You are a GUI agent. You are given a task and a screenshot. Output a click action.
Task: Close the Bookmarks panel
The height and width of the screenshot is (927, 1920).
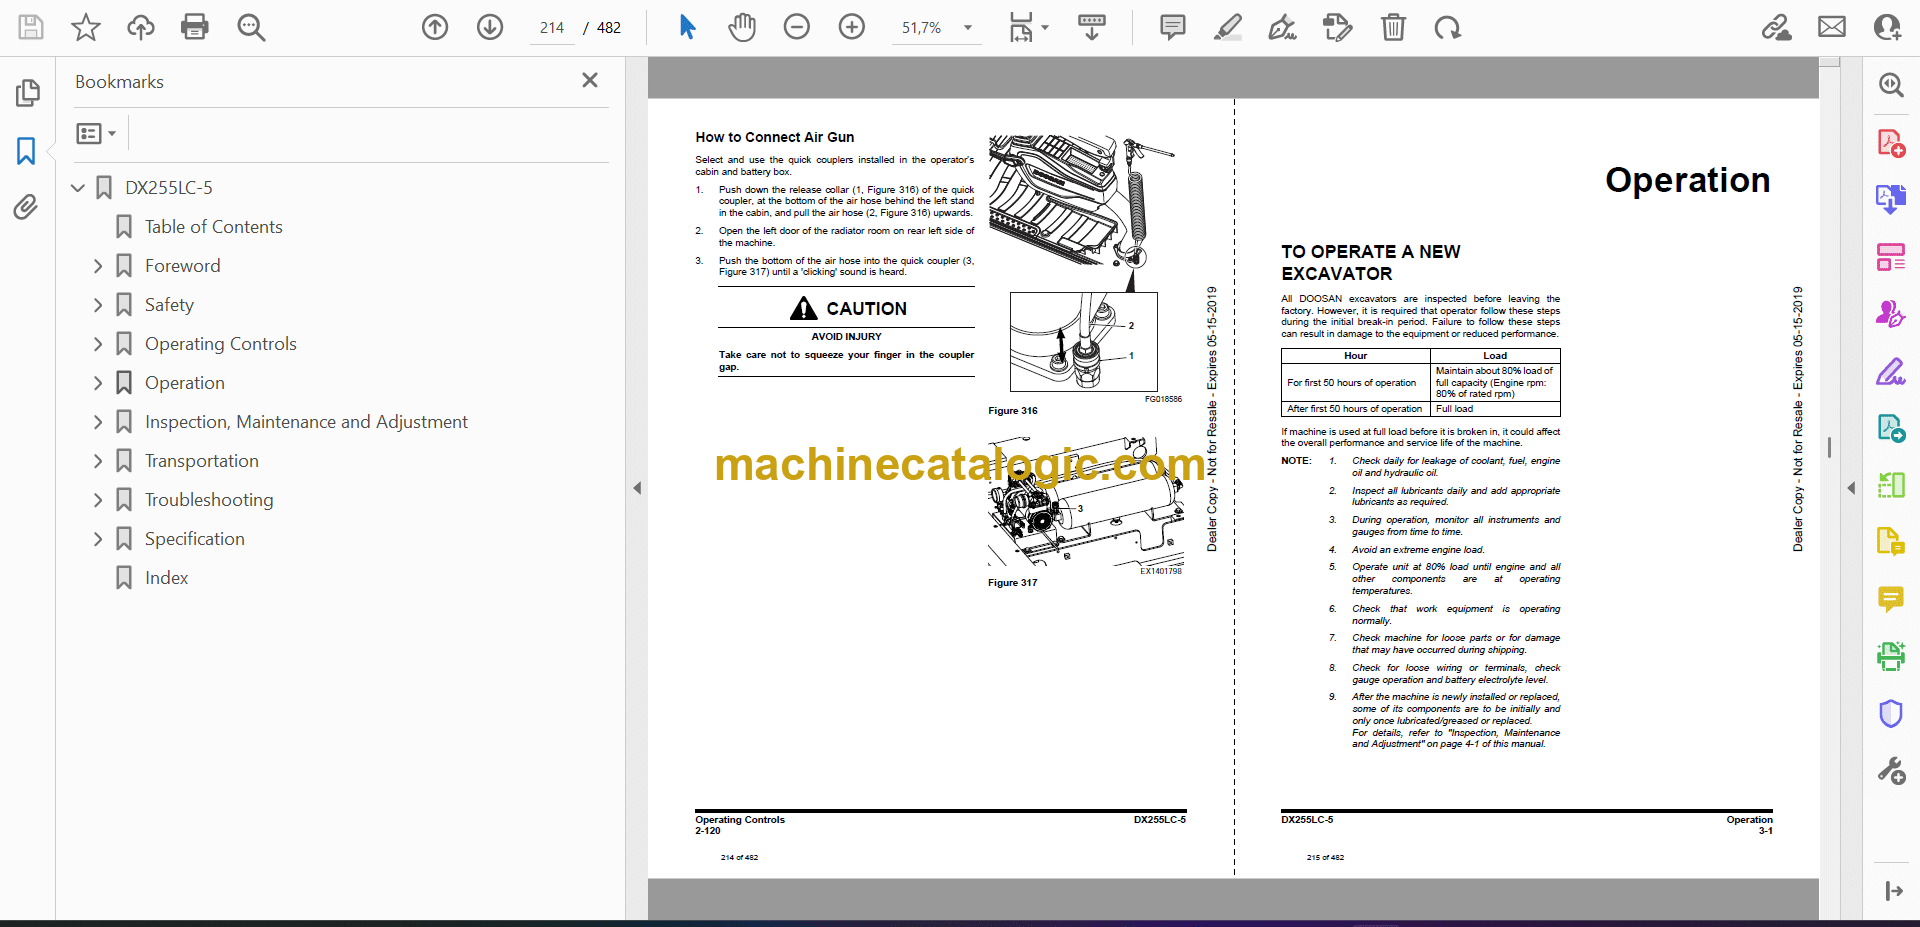[x=590, y=81]
